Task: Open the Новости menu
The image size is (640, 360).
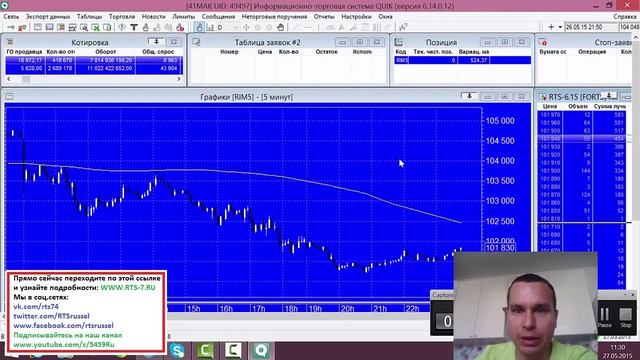Action: click(x=153, y=17)
